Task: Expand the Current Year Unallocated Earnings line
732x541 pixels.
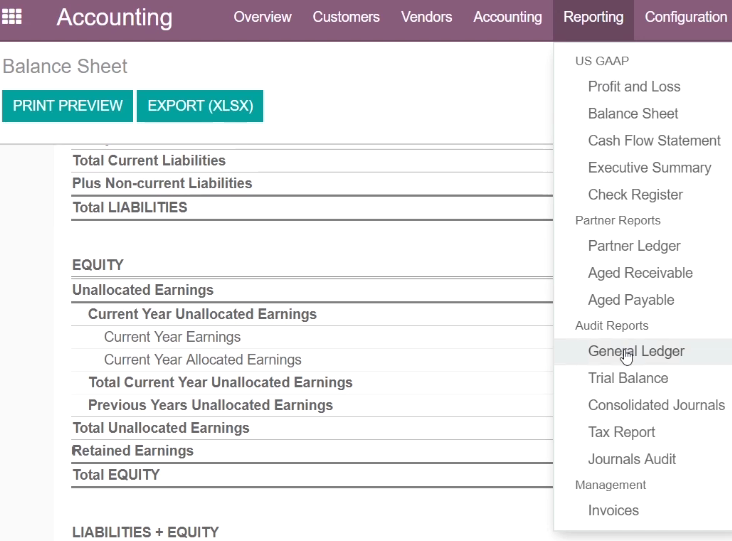Action: [202, 314]
